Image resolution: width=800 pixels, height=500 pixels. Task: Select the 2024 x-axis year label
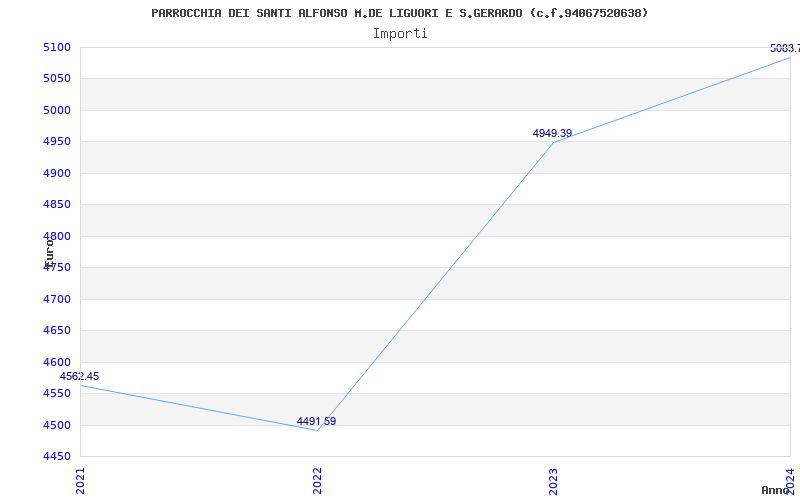[789, 479]
